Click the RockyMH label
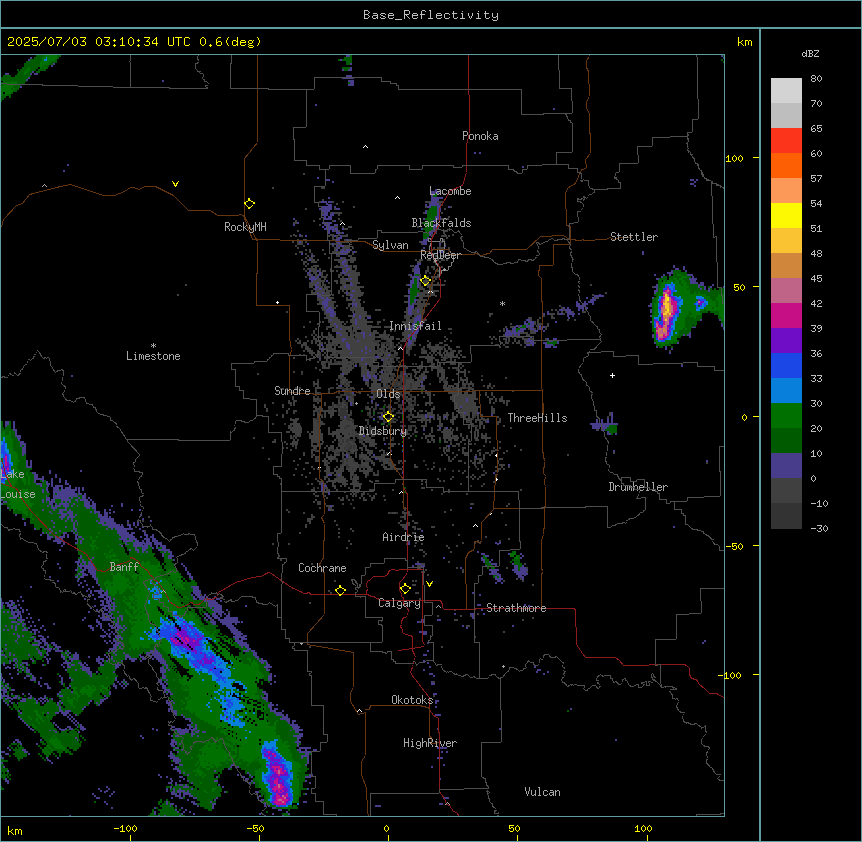The width and height of the screenshot is (862, 842). 245,227
